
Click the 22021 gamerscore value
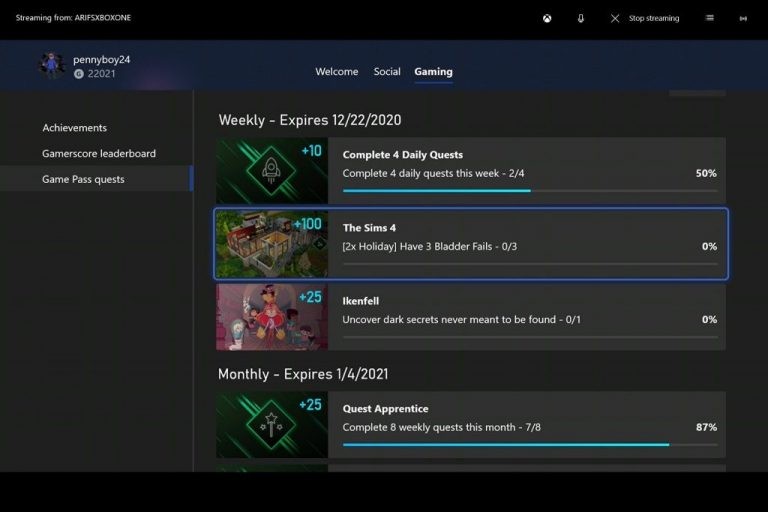coord(101,74)
